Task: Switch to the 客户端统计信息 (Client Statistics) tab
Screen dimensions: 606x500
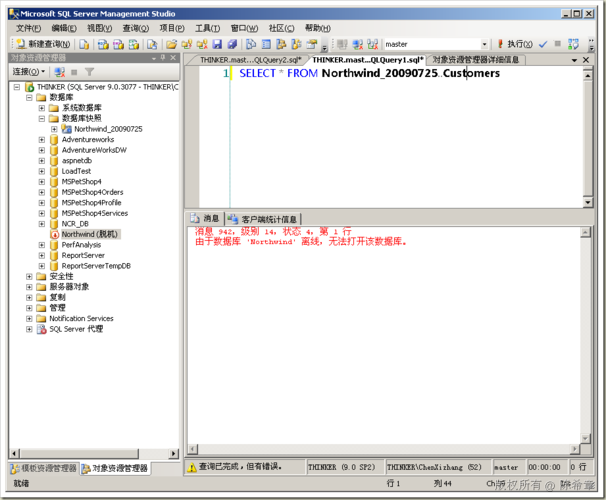Action: [x=263, y=219]
